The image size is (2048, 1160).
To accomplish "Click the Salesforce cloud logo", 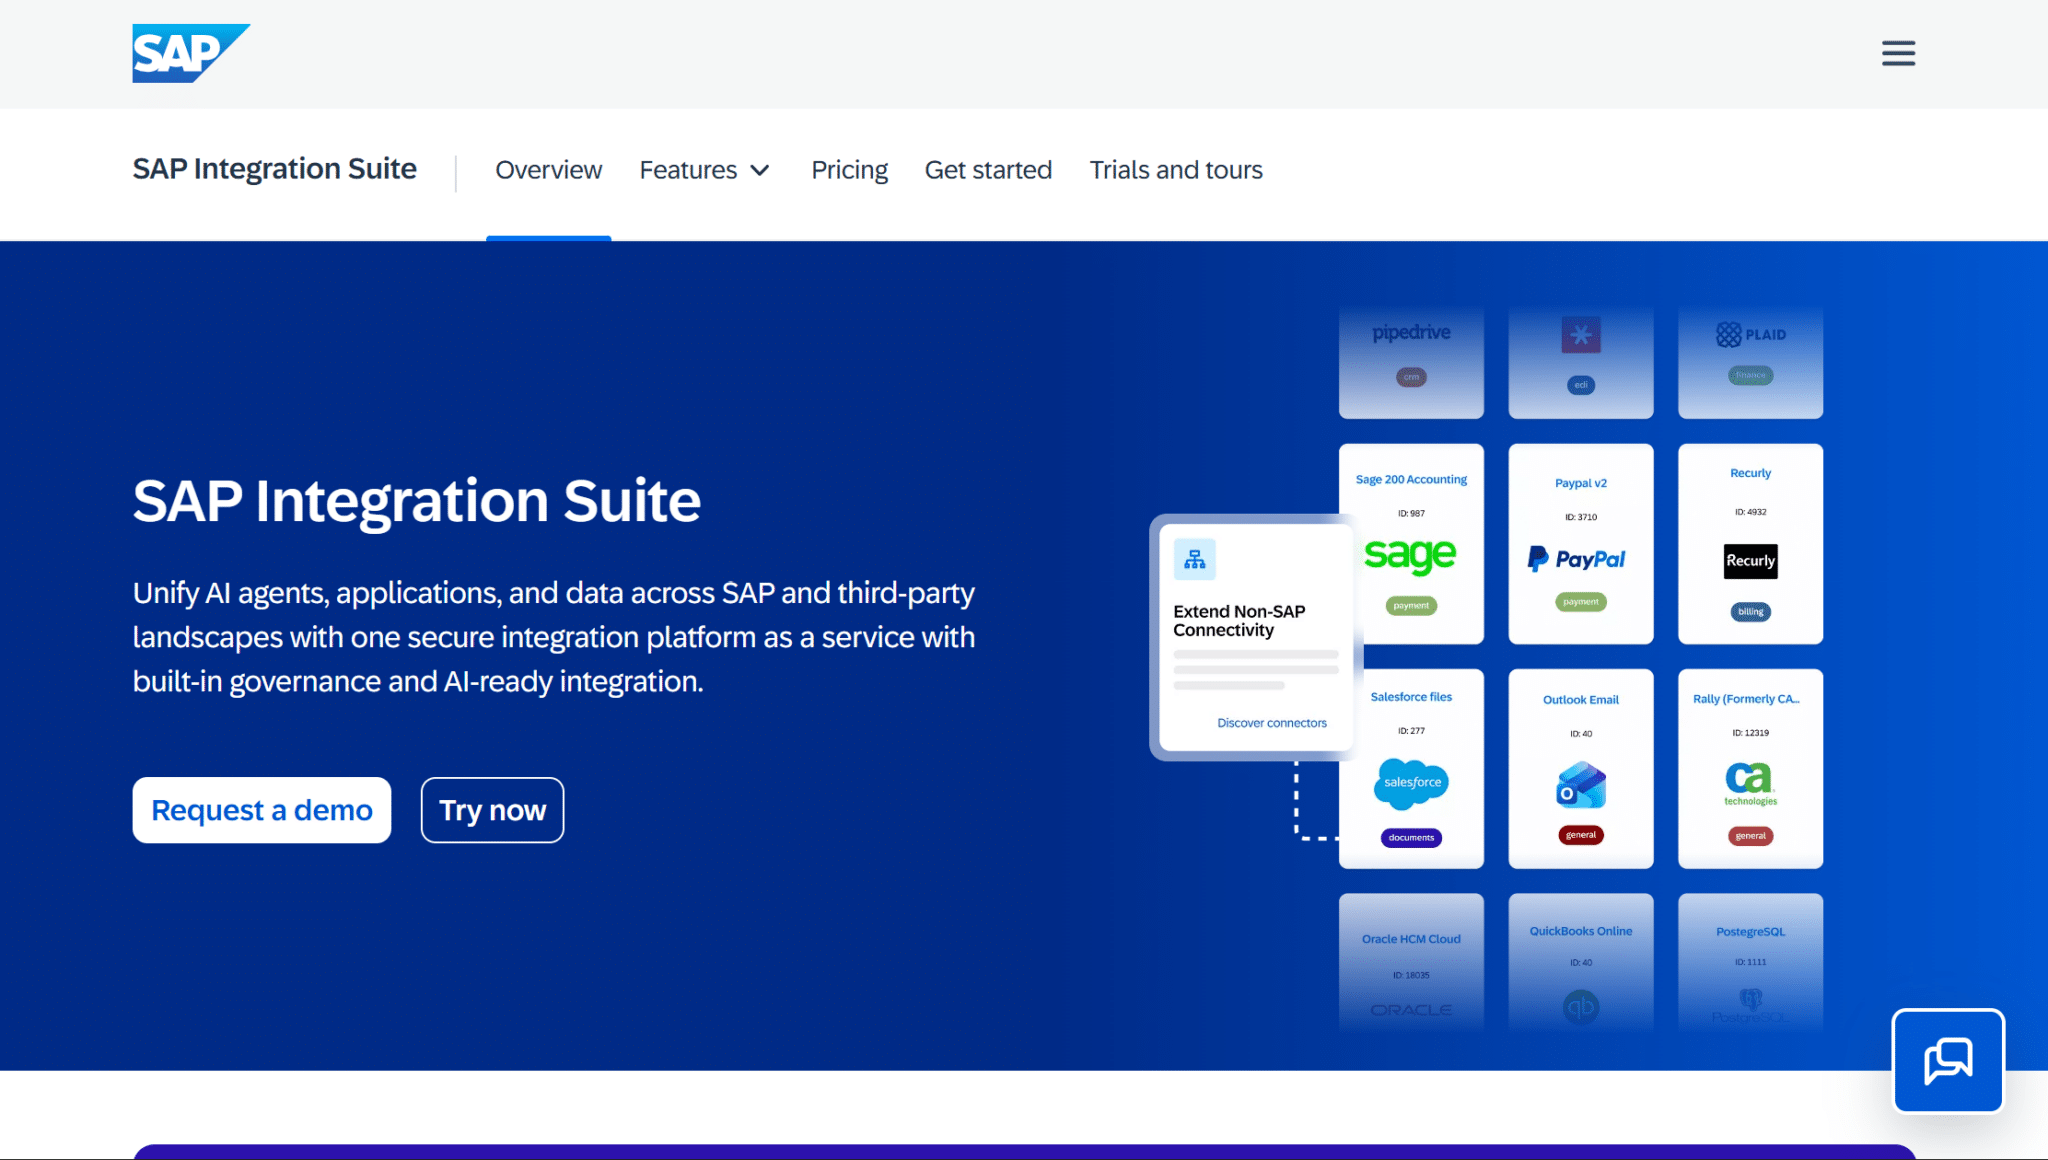I will 1411,783.
